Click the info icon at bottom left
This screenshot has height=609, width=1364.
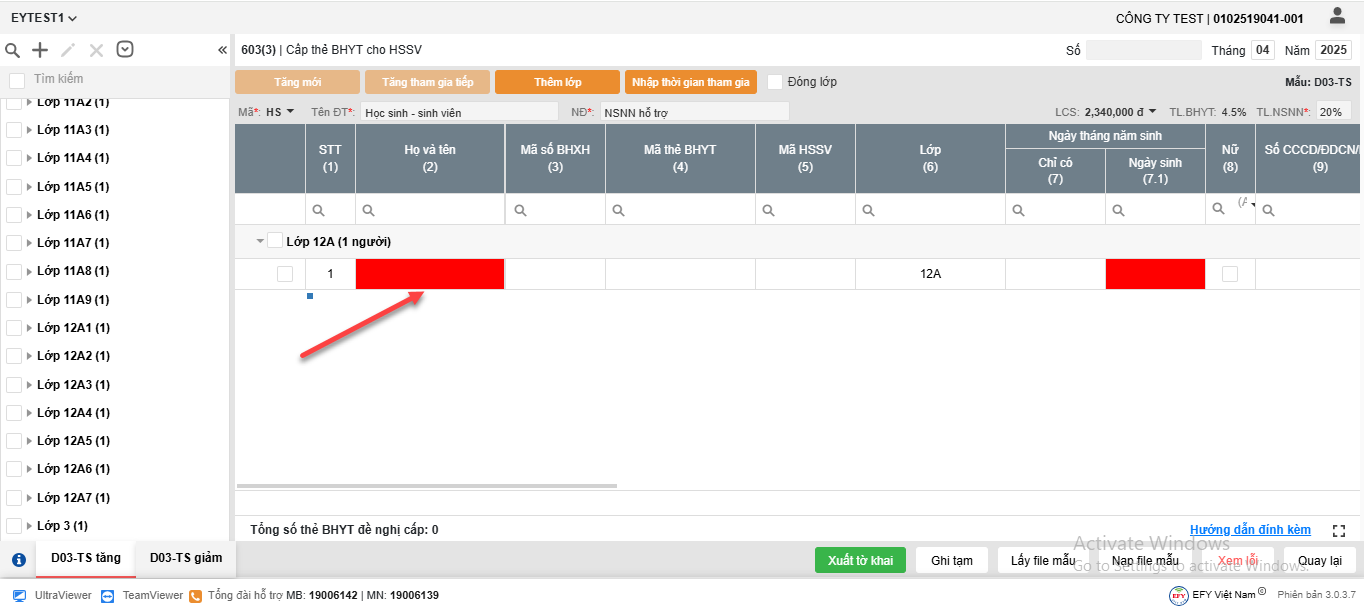(18, 560)
